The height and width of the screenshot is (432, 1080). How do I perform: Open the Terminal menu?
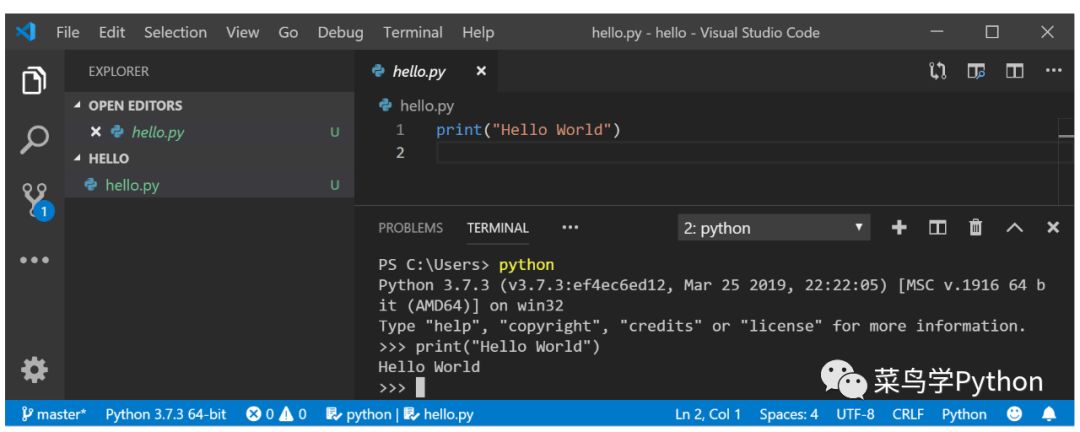click(x=413, y=32)
